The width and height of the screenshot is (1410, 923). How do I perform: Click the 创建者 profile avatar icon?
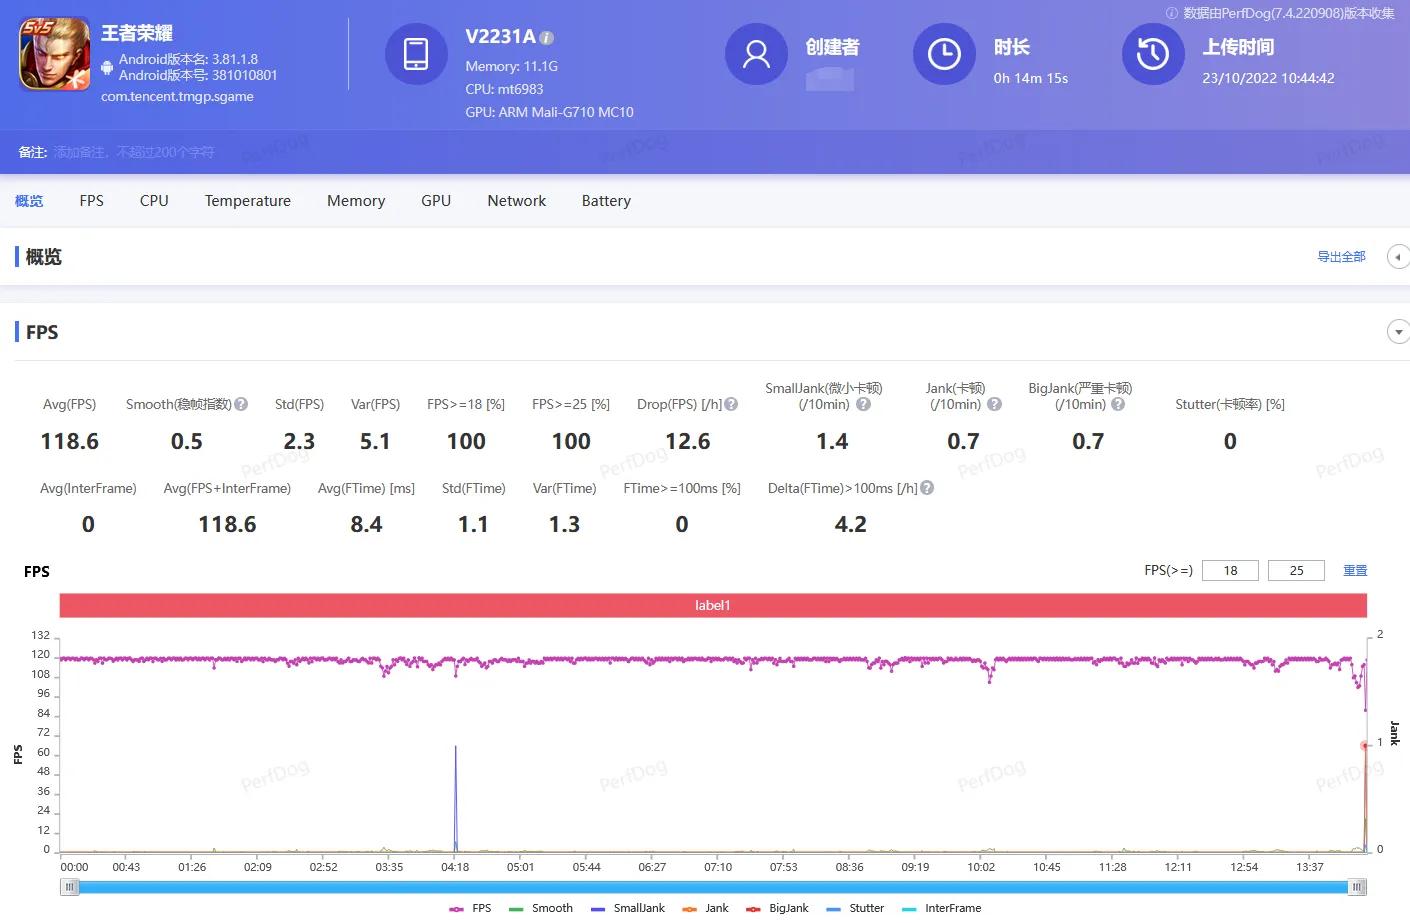pyautogui.click(x=756, y=55)
